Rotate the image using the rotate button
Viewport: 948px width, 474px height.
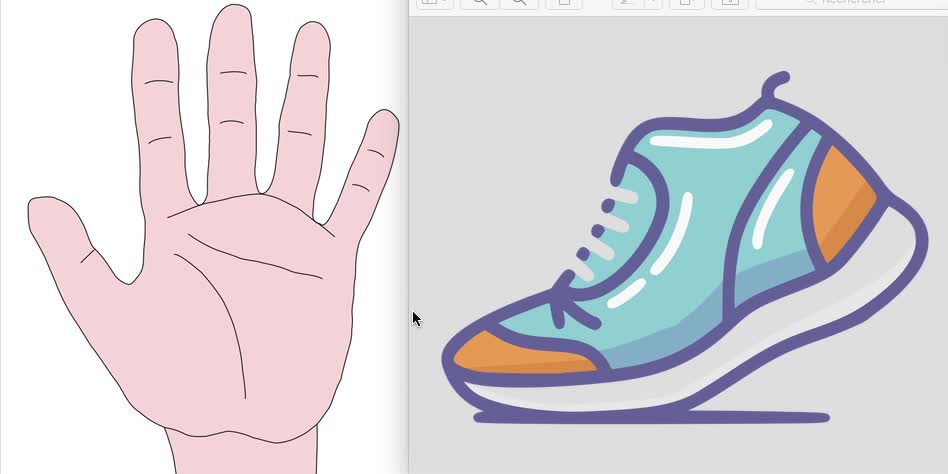point(686,3)
